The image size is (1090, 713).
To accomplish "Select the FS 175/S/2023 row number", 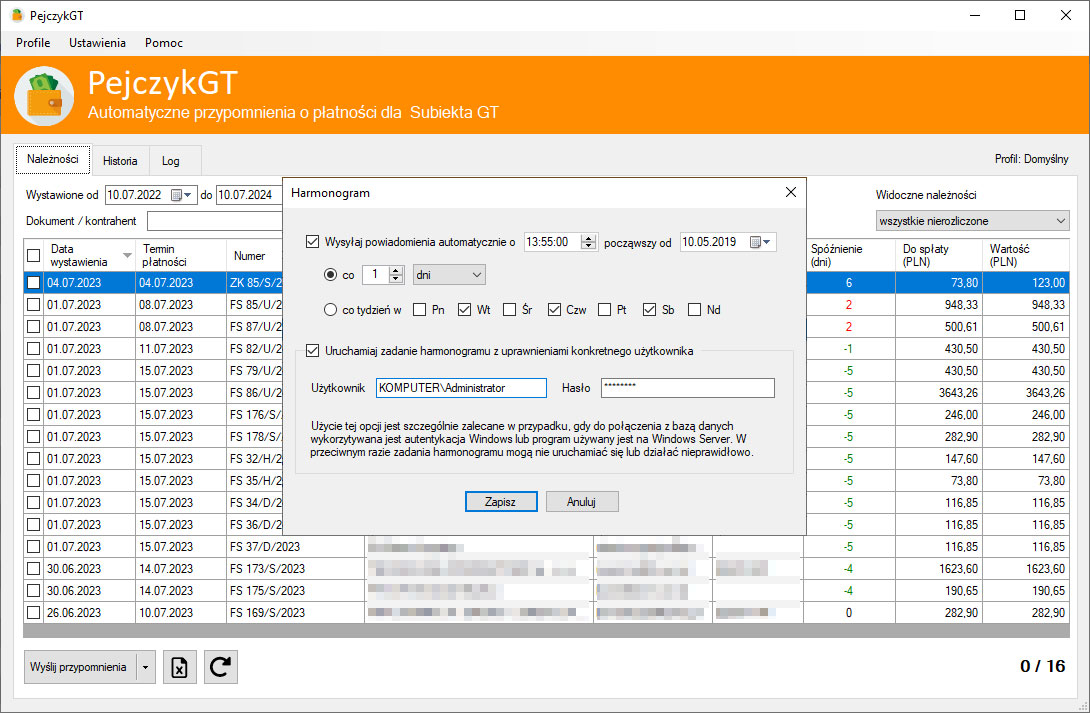I will (x=295, y=591).
